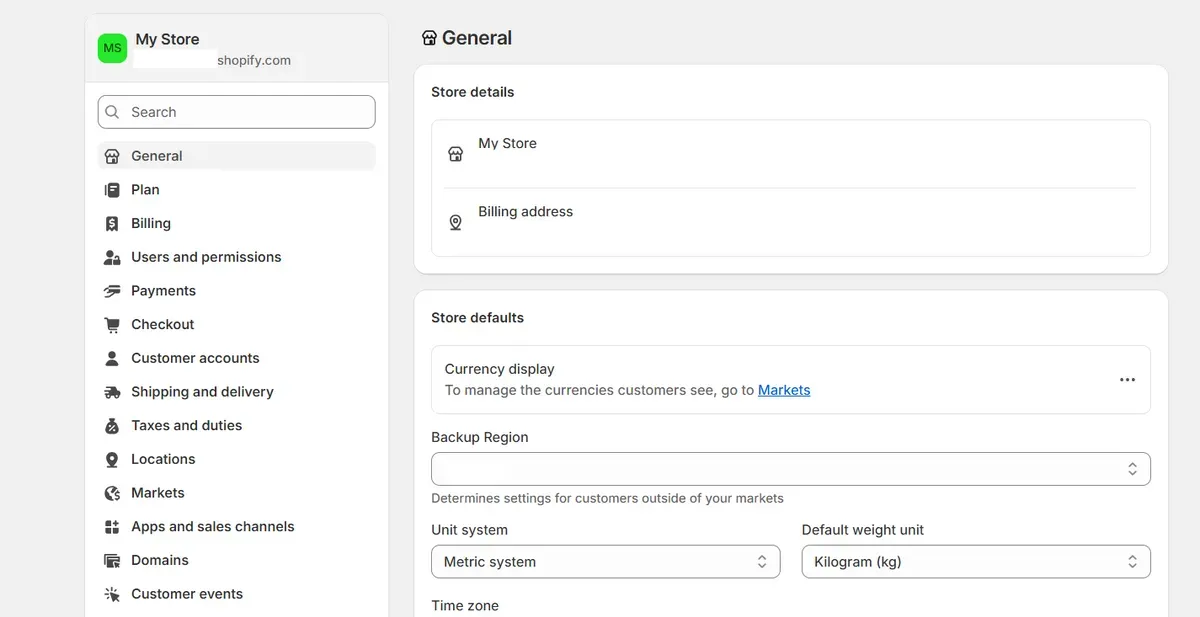
Task: Click the Checkout cart icon
Action: point(112,325)
